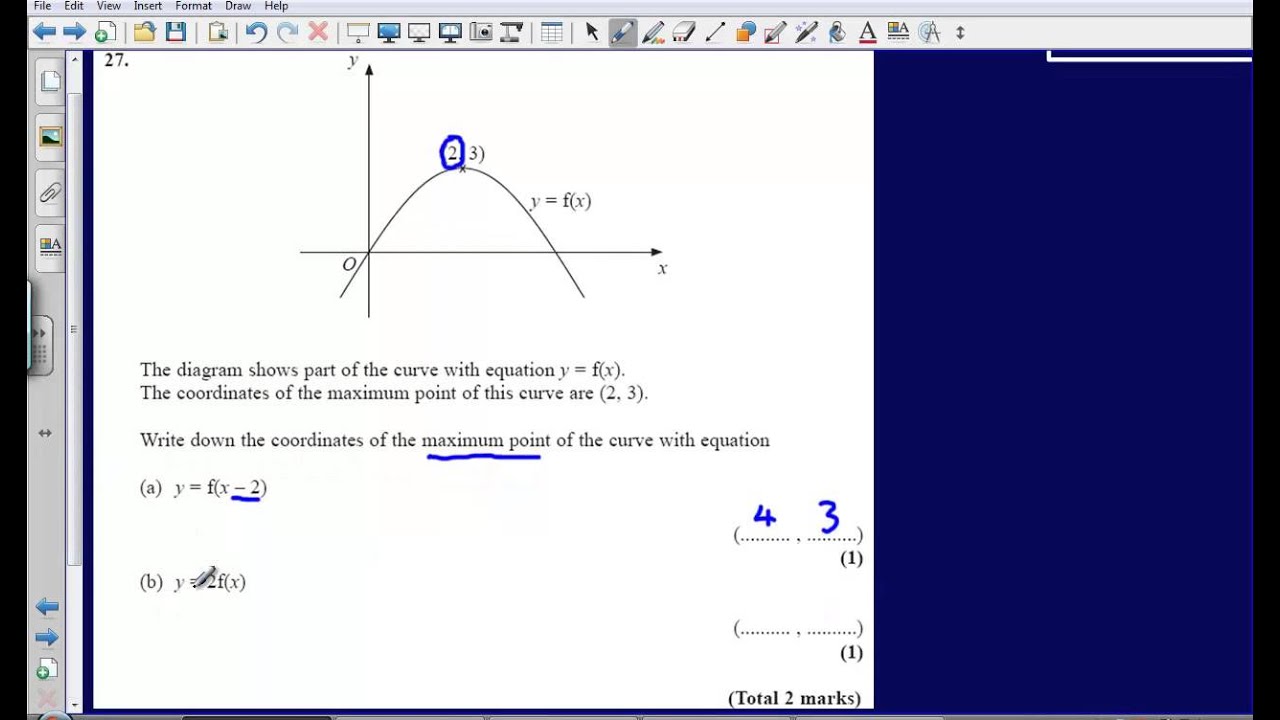
Task: Open the Properties icon in toolbar
Action: point(898,32)
